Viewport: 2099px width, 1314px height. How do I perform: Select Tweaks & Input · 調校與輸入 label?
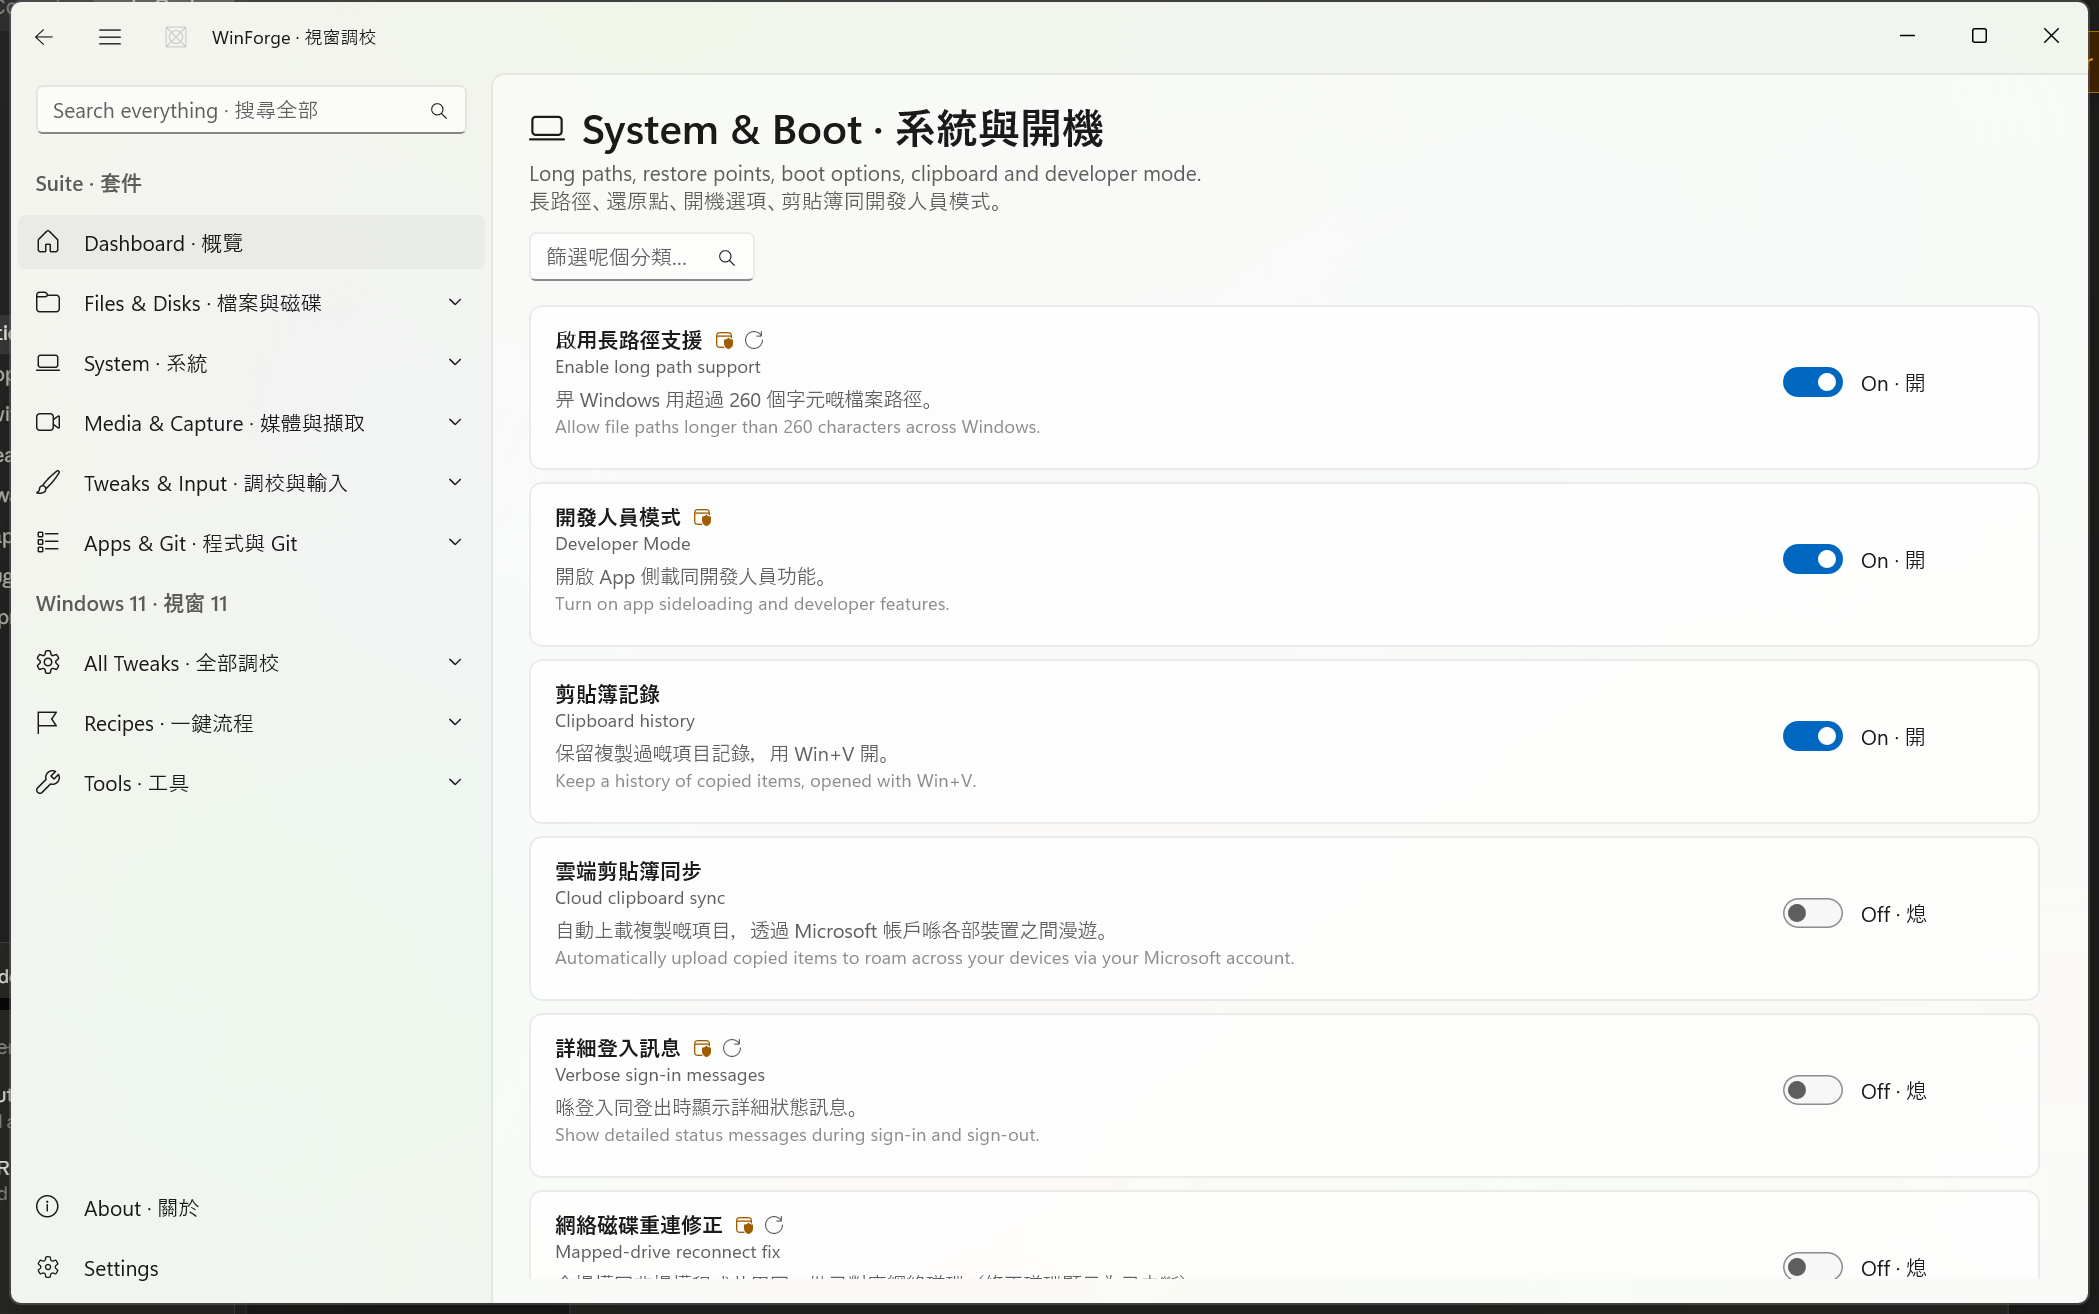tap(215, 483)
